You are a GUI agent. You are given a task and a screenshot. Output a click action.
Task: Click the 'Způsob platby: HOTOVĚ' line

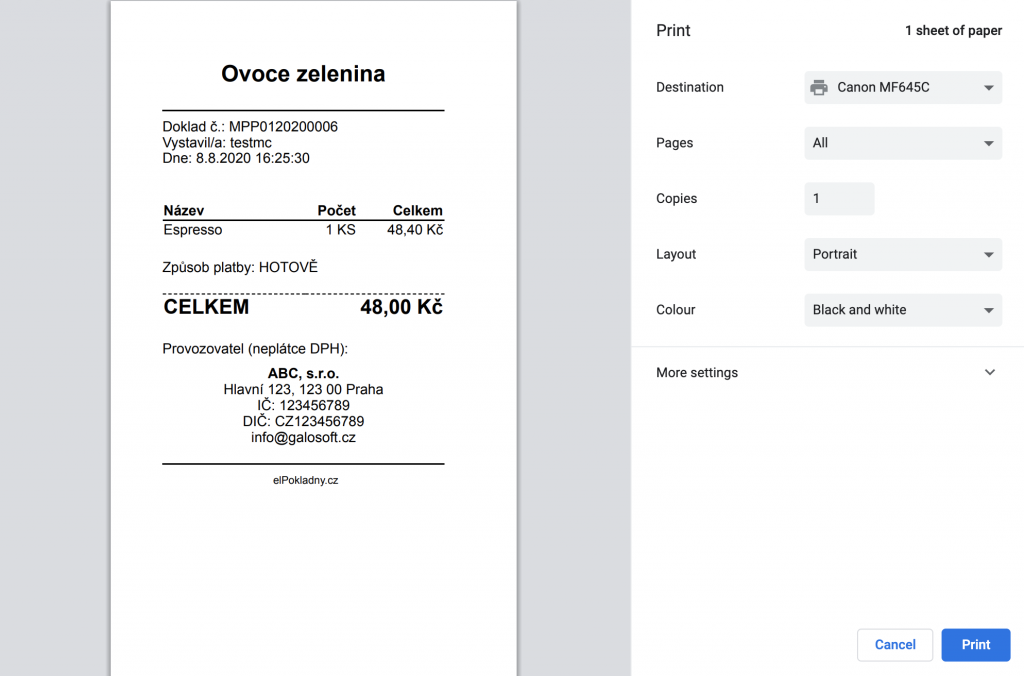pos(240,267)
